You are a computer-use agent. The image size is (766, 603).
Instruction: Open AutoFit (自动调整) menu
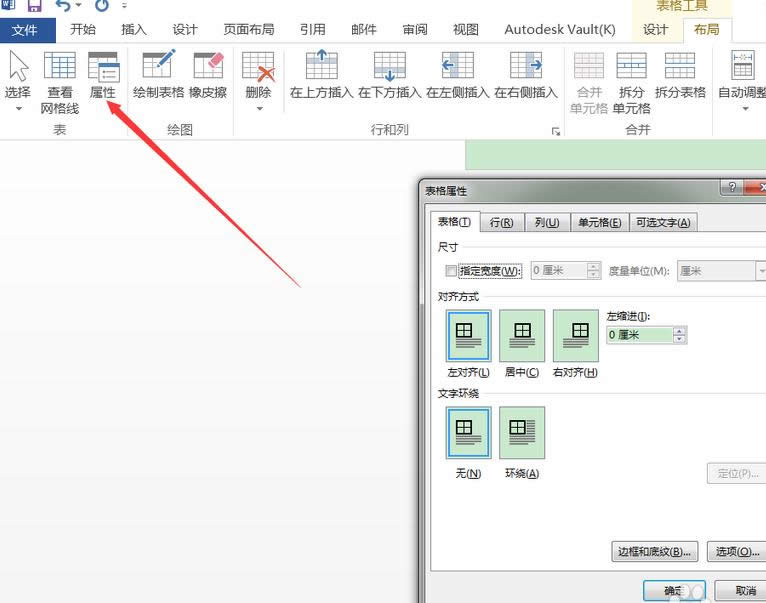(742, 81)
